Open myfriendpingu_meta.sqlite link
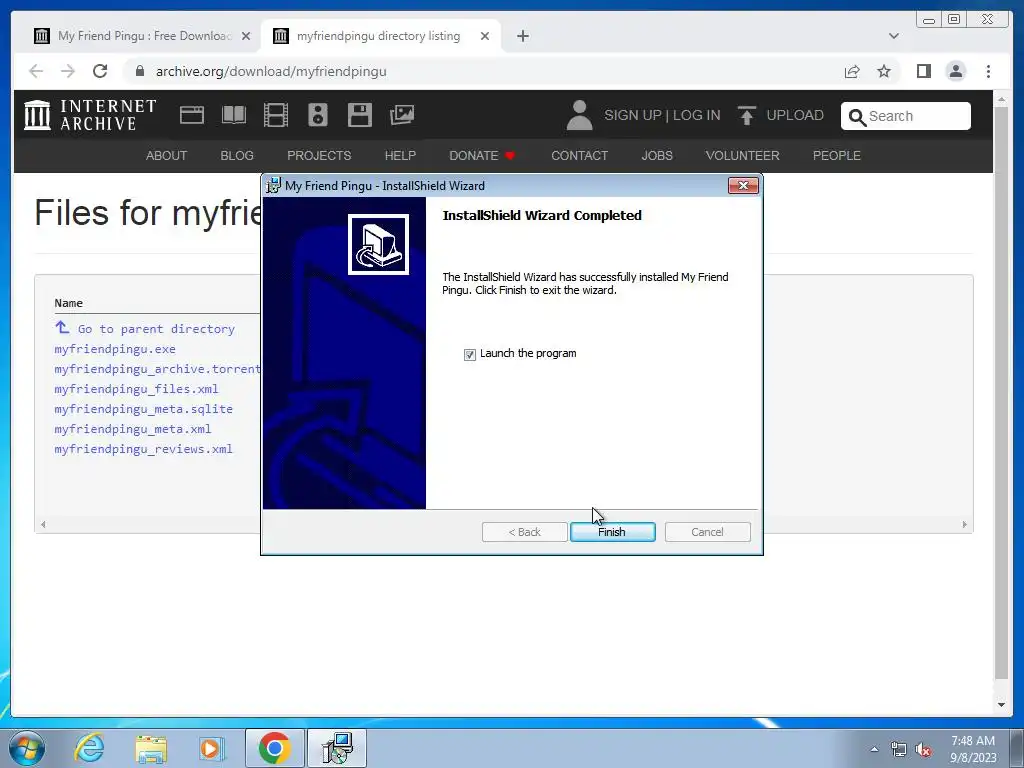The width and height of the screenshot is (1024, 768). (144, 409)
